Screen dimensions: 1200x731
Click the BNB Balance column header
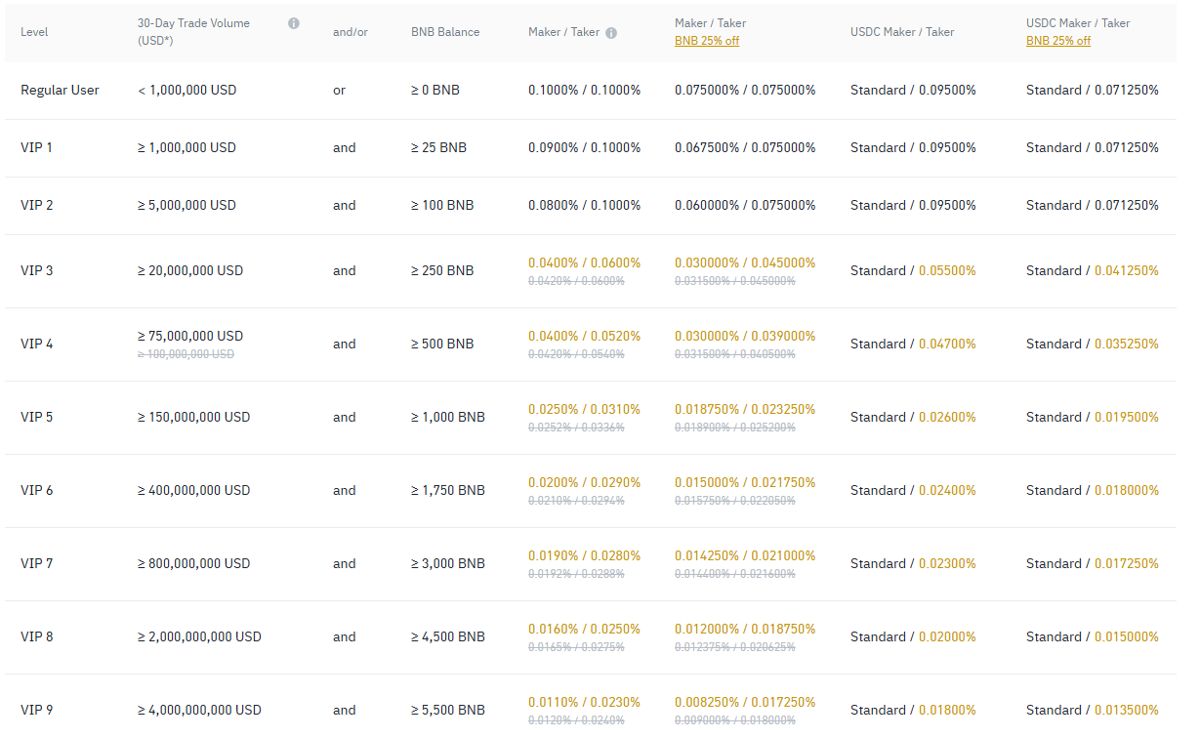coord(445,32)
